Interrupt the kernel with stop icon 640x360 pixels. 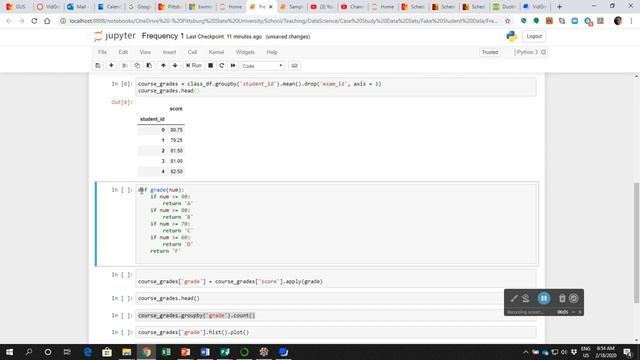[x=211, y=66]
